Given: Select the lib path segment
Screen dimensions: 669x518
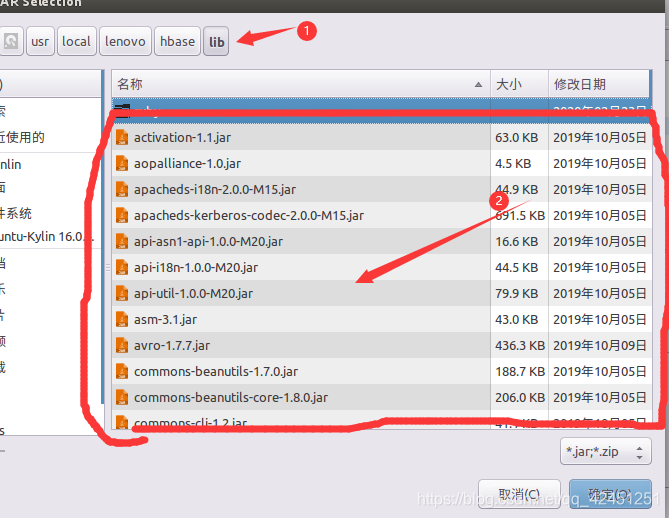Looking at the screenshot, I should [x=216, y=41].
